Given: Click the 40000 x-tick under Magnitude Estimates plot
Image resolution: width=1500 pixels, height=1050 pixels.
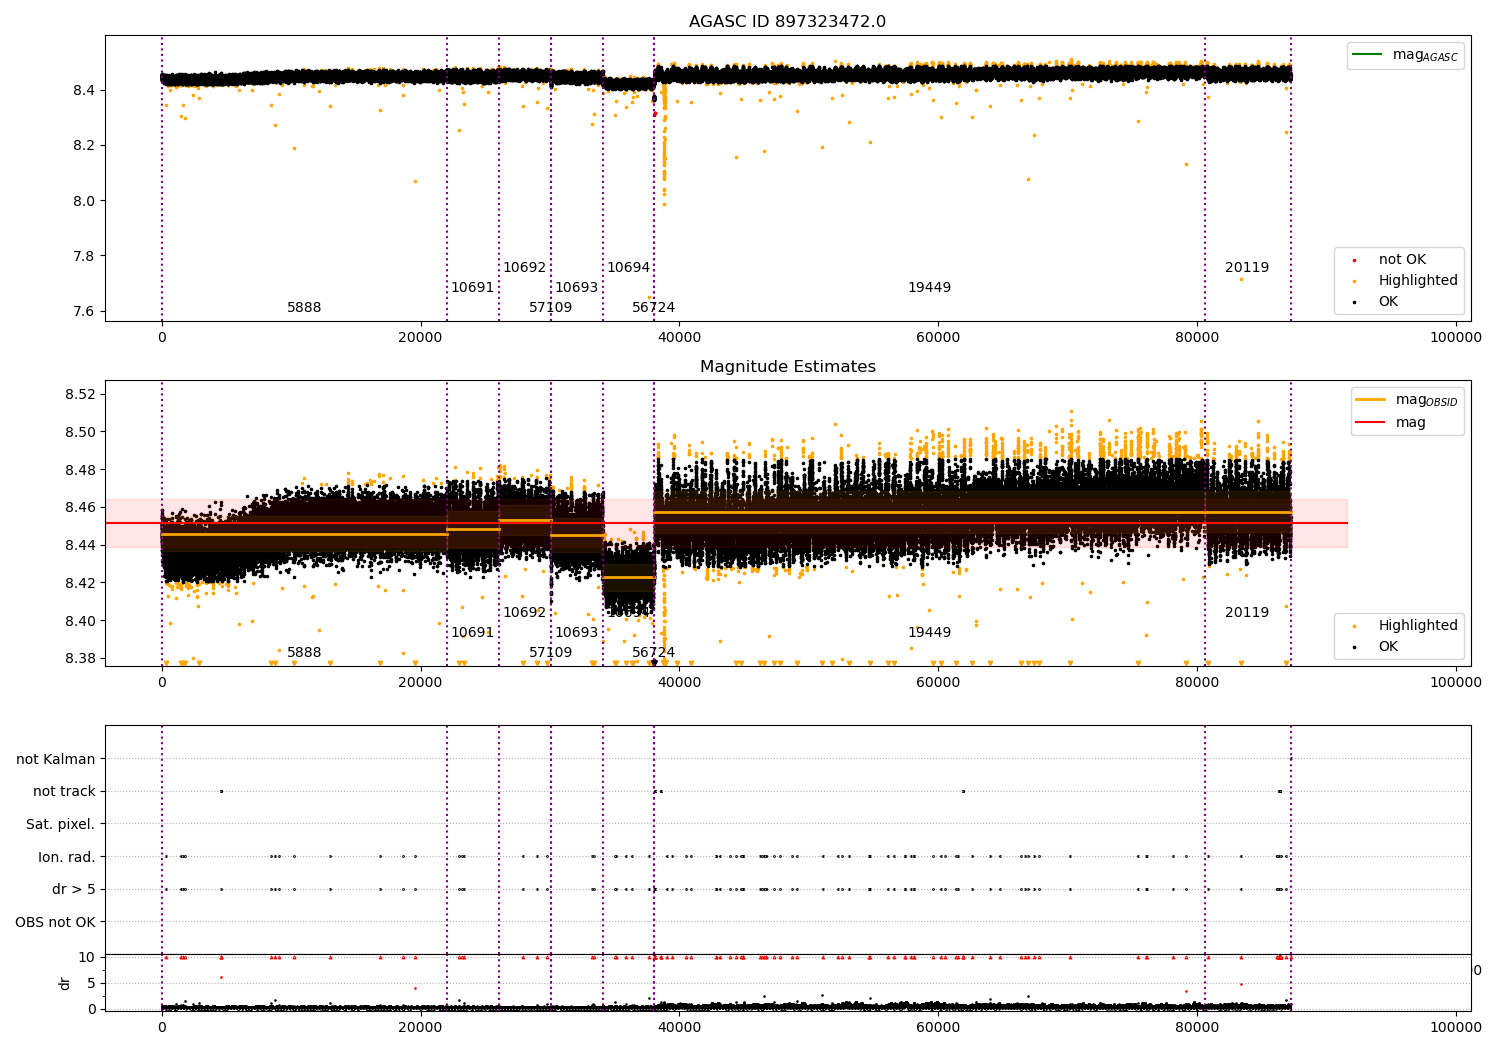Looking at the screenshot, I should (x=679, y=683).
